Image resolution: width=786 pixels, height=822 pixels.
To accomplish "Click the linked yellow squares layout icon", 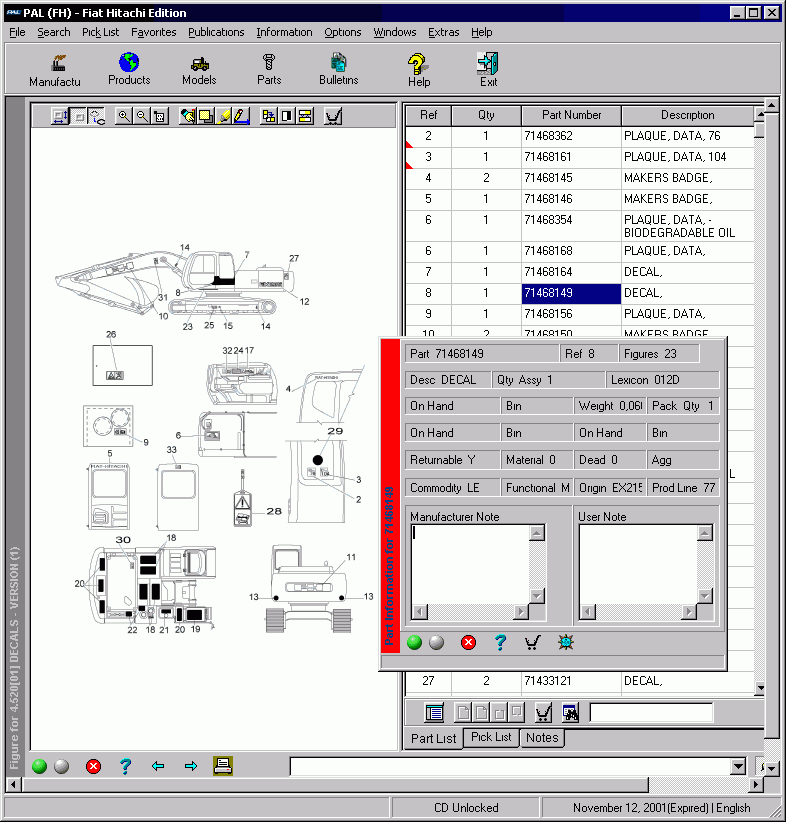I will pyautogui.click(x=269, y=116).
